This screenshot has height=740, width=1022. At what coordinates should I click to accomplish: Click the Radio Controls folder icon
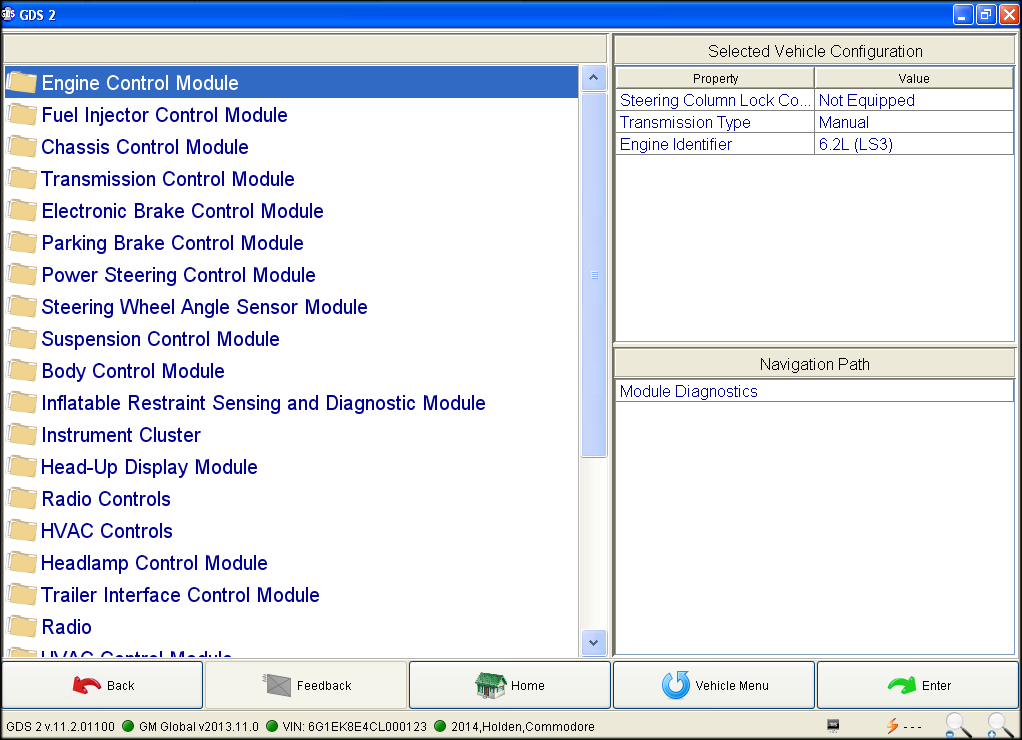click(x=22, y=498)
